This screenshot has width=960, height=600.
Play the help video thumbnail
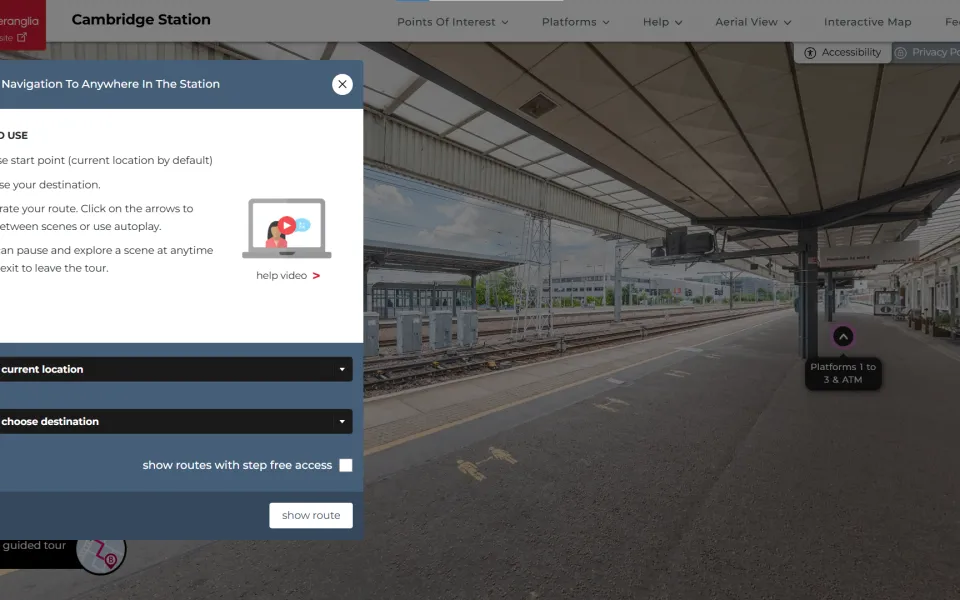[x=287, y=228]
